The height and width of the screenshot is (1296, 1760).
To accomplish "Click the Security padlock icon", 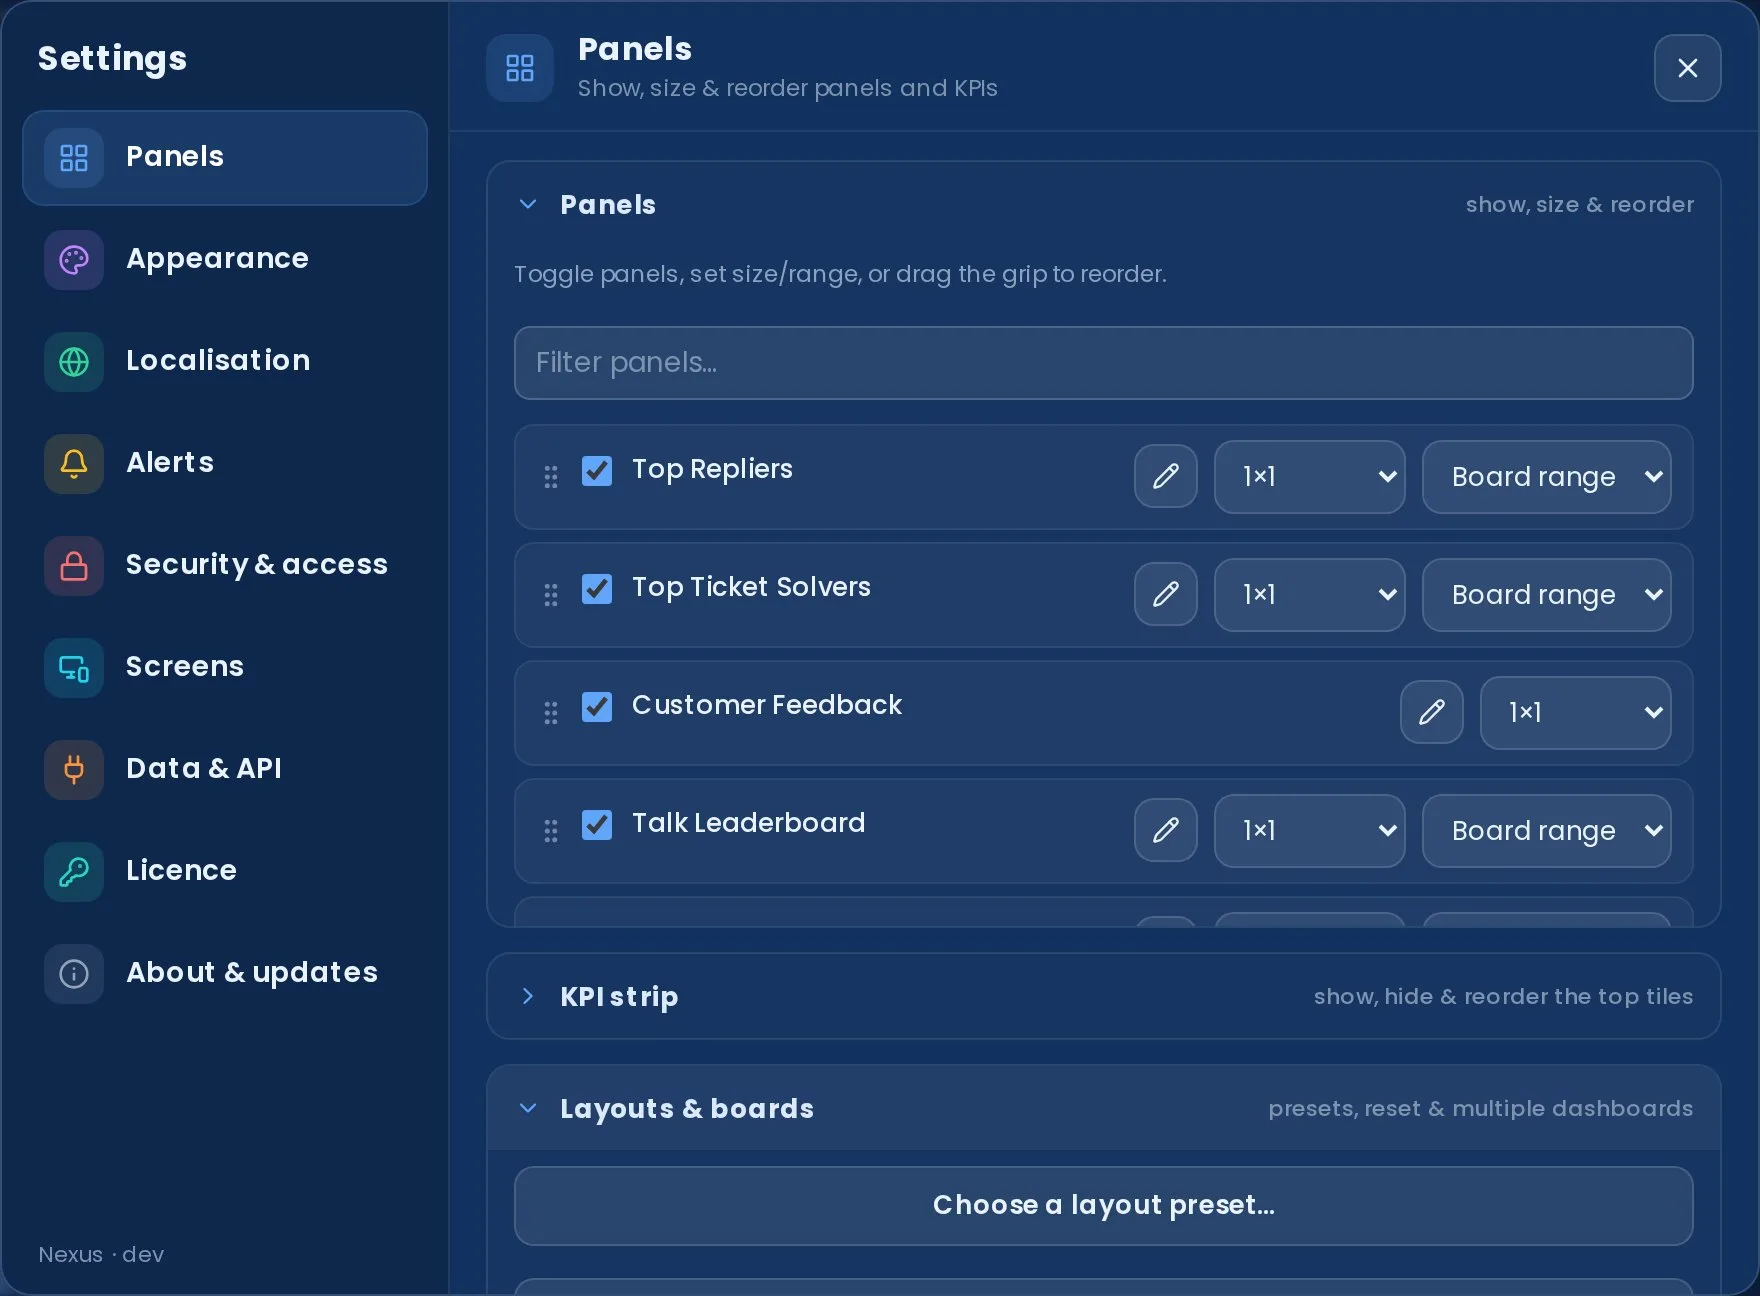I will click(74, 566).
